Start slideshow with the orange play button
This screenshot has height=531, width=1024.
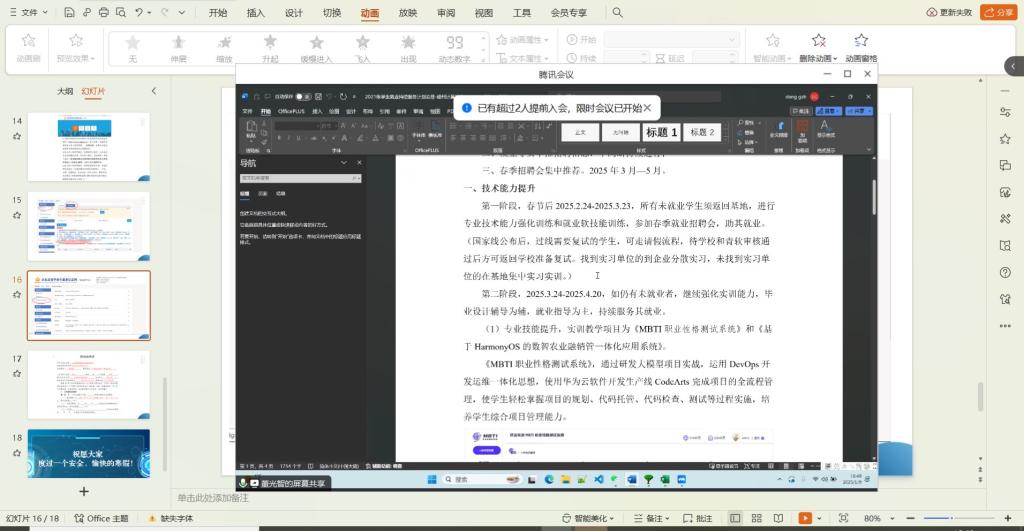805,518
